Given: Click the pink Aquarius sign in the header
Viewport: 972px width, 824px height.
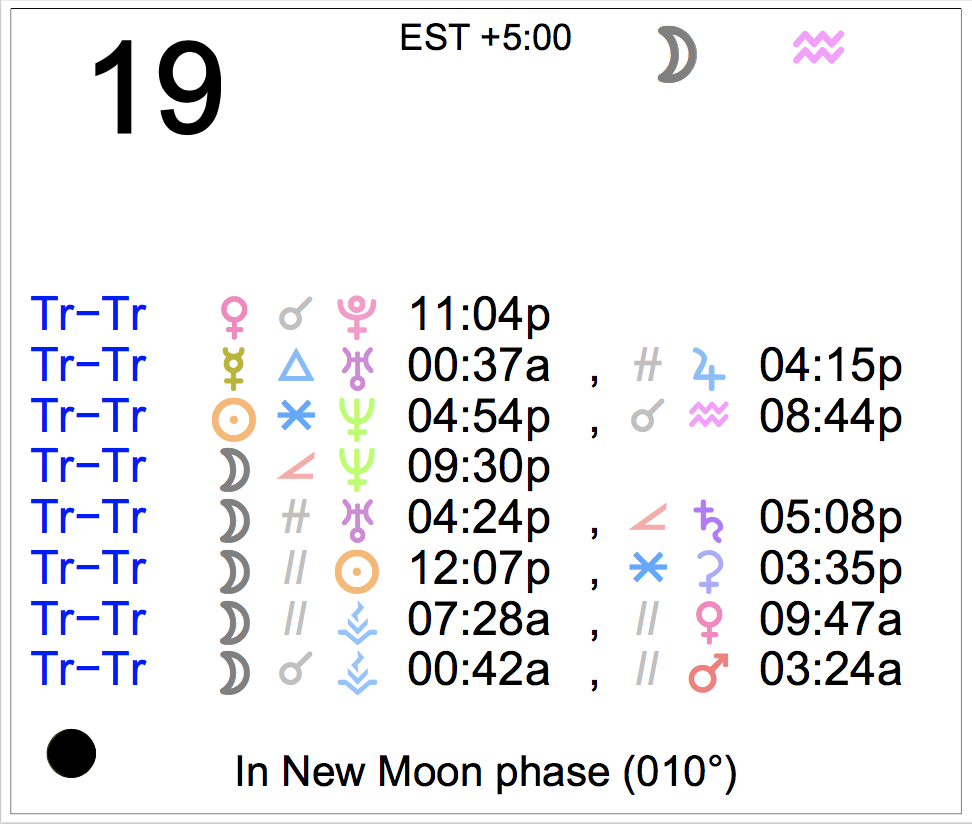Looking at the screenshot, I should [818, 47].
